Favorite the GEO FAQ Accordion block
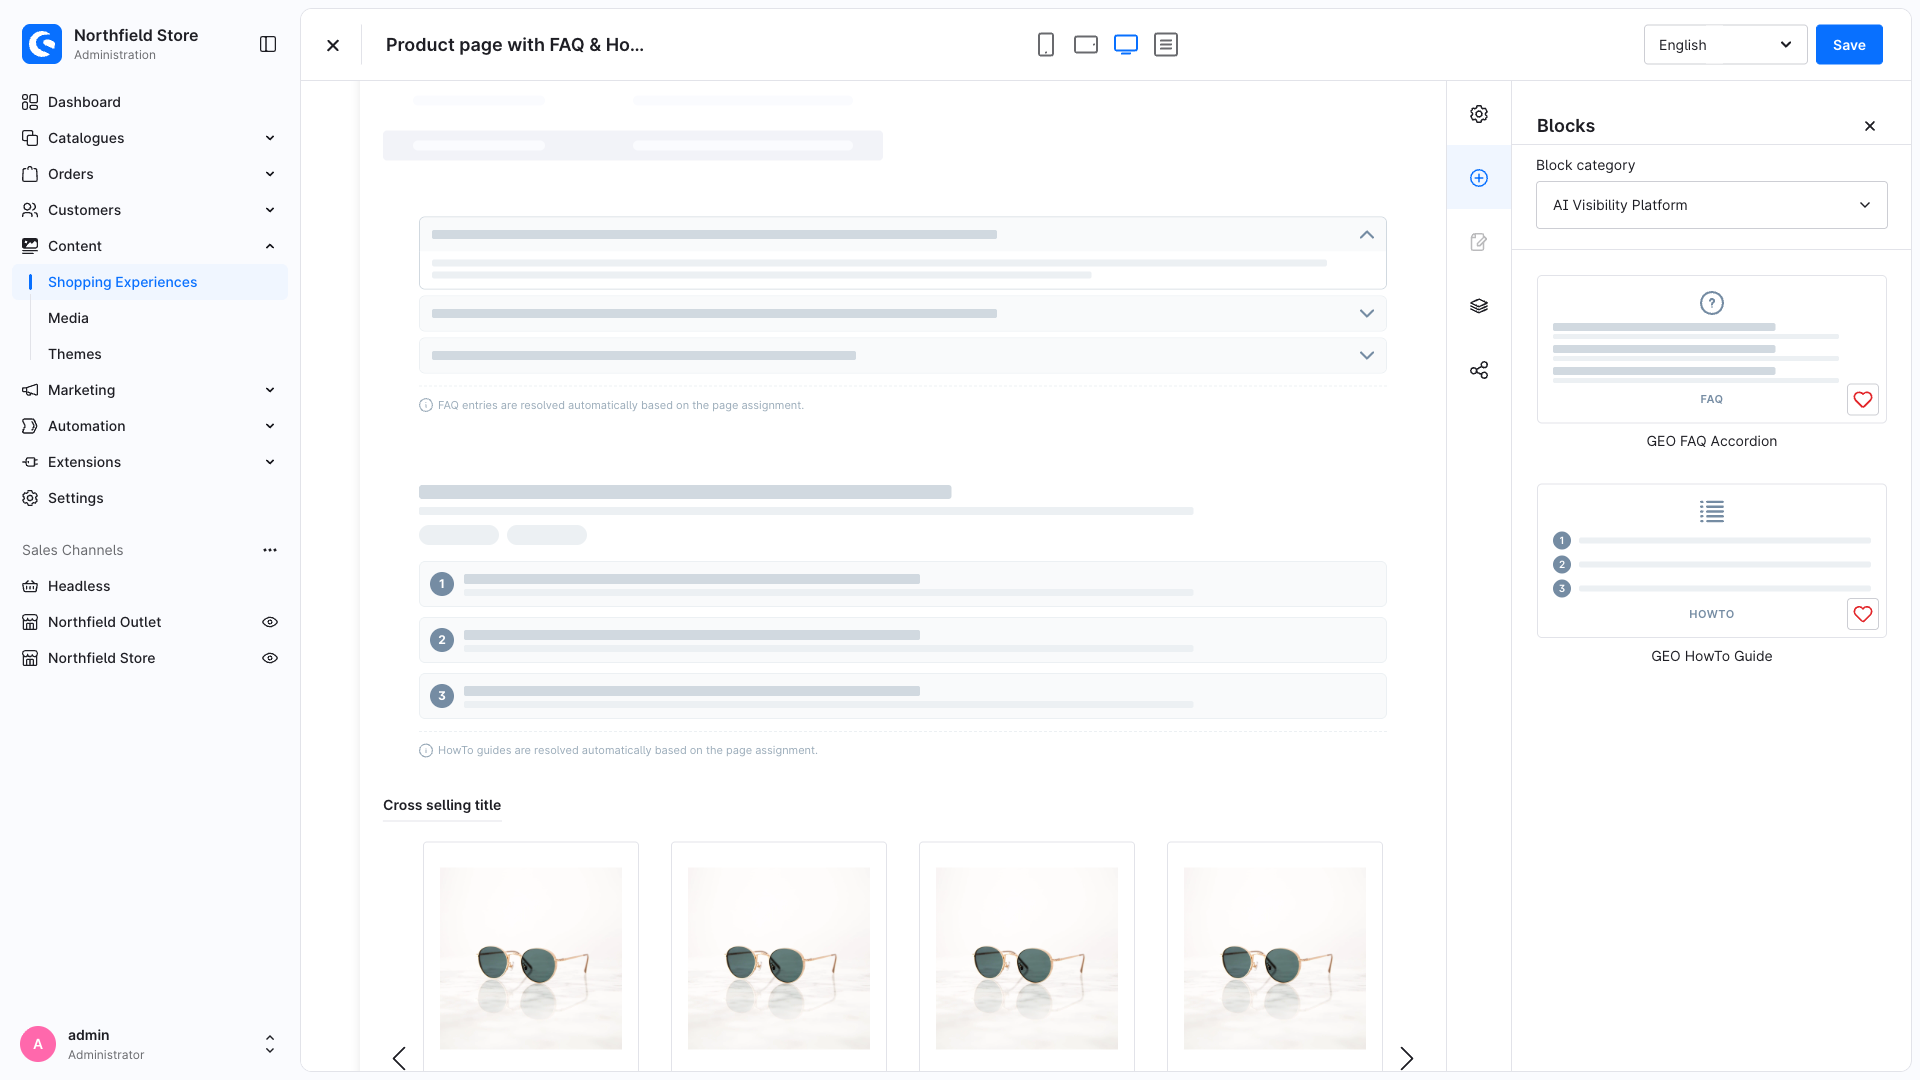 (1863, 400)
